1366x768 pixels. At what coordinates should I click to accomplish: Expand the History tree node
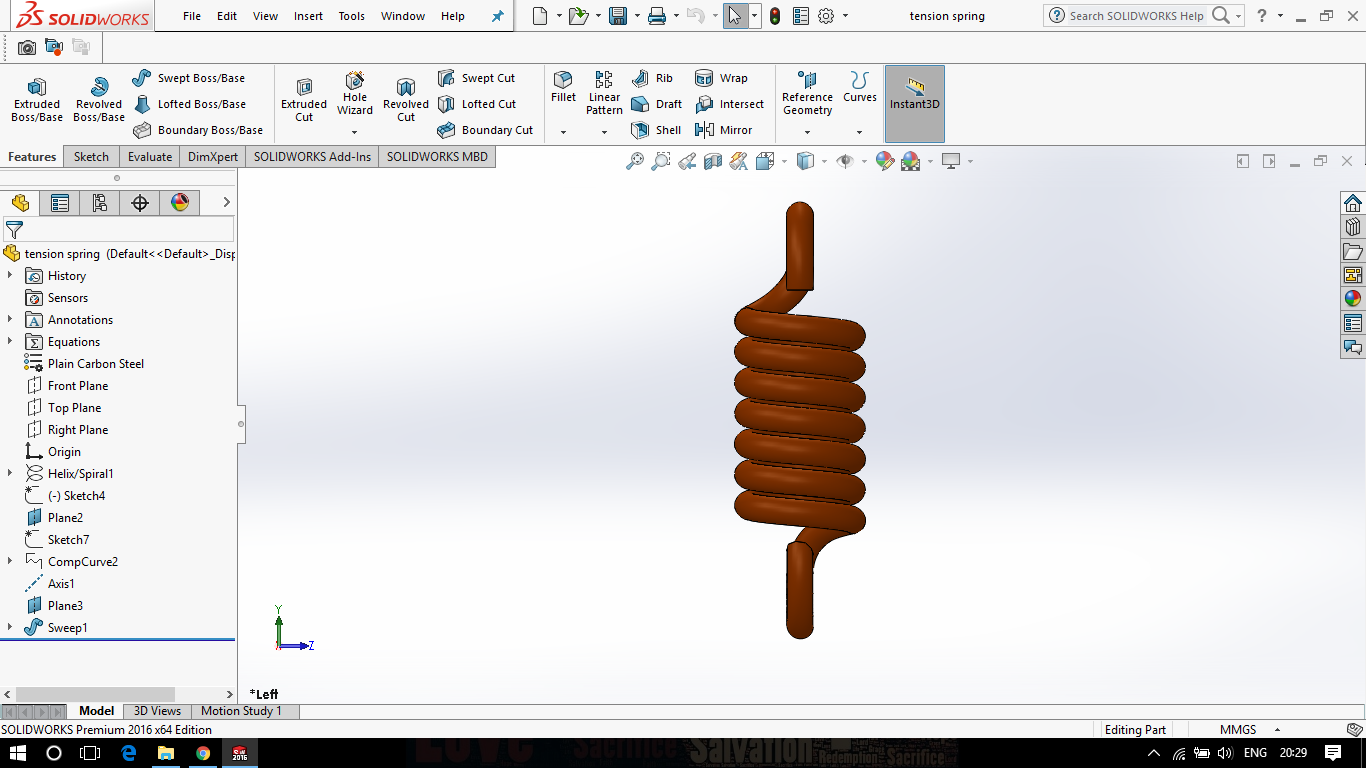(10, 275)
